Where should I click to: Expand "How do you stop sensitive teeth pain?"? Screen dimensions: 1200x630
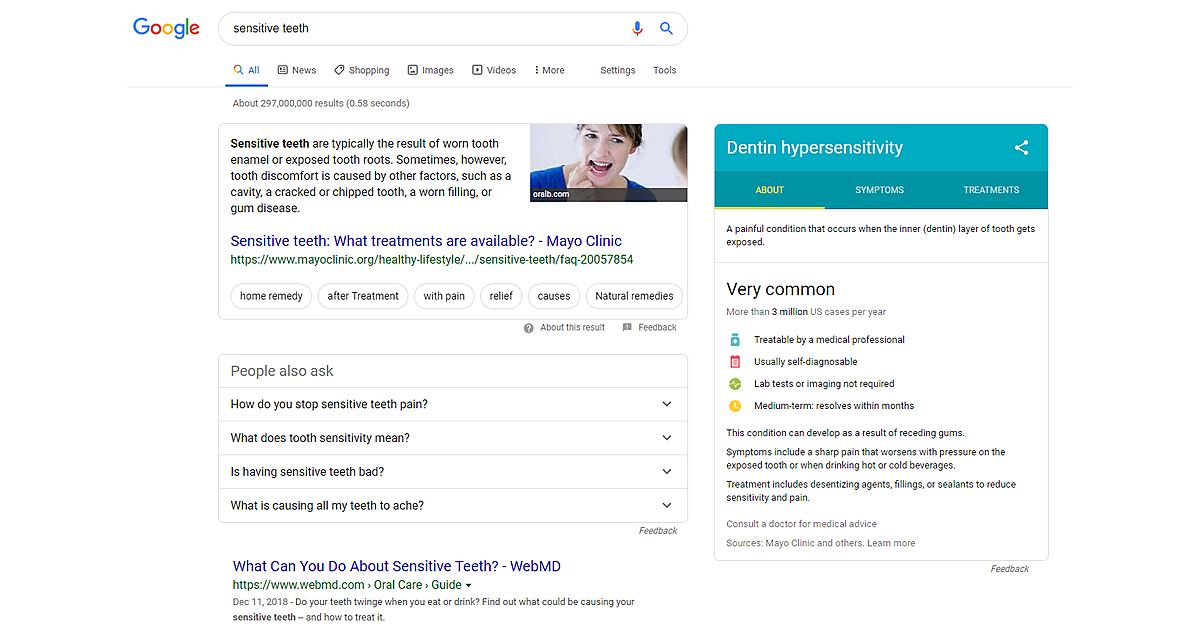[667, 404]
